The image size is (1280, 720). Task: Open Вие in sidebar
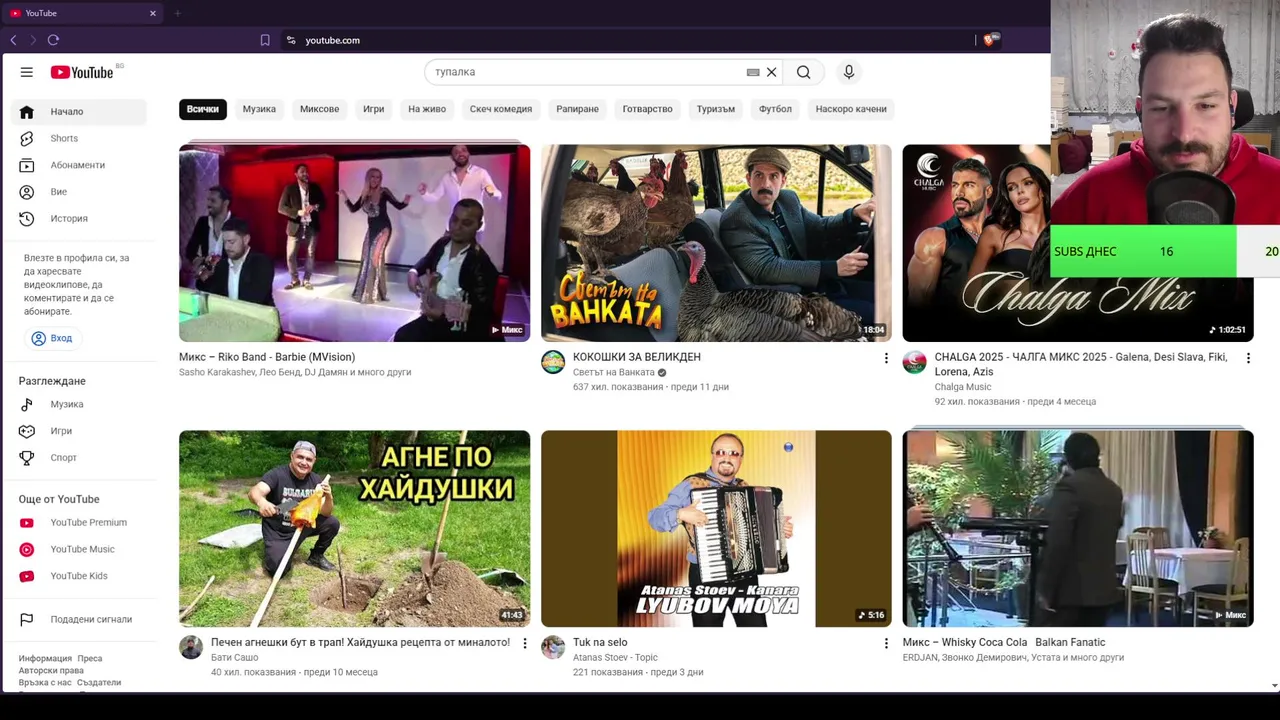pos(80,192)
